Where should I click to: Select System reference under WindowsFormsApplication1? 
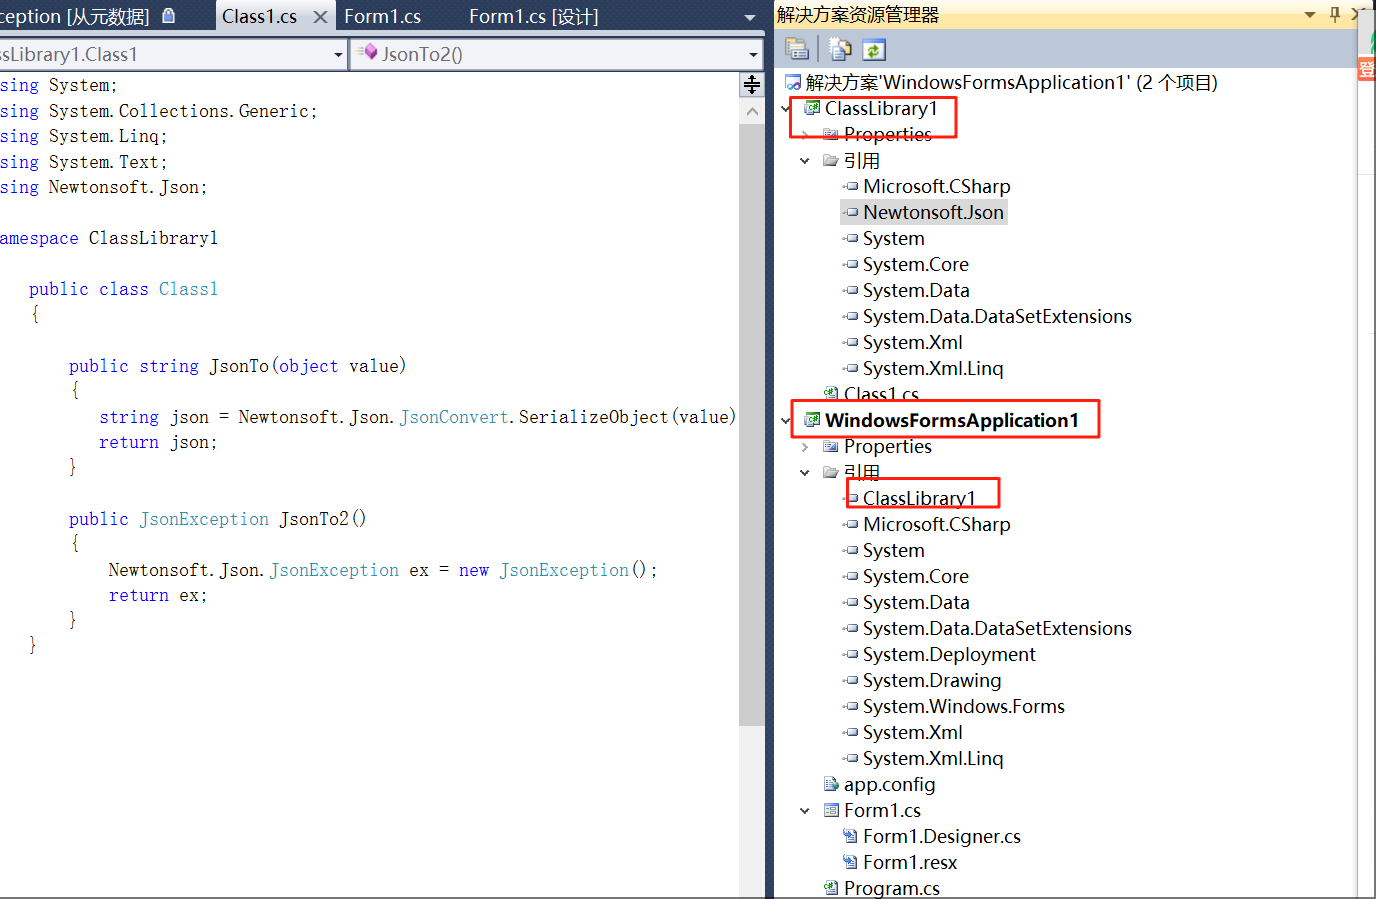[x=894, y=550]
